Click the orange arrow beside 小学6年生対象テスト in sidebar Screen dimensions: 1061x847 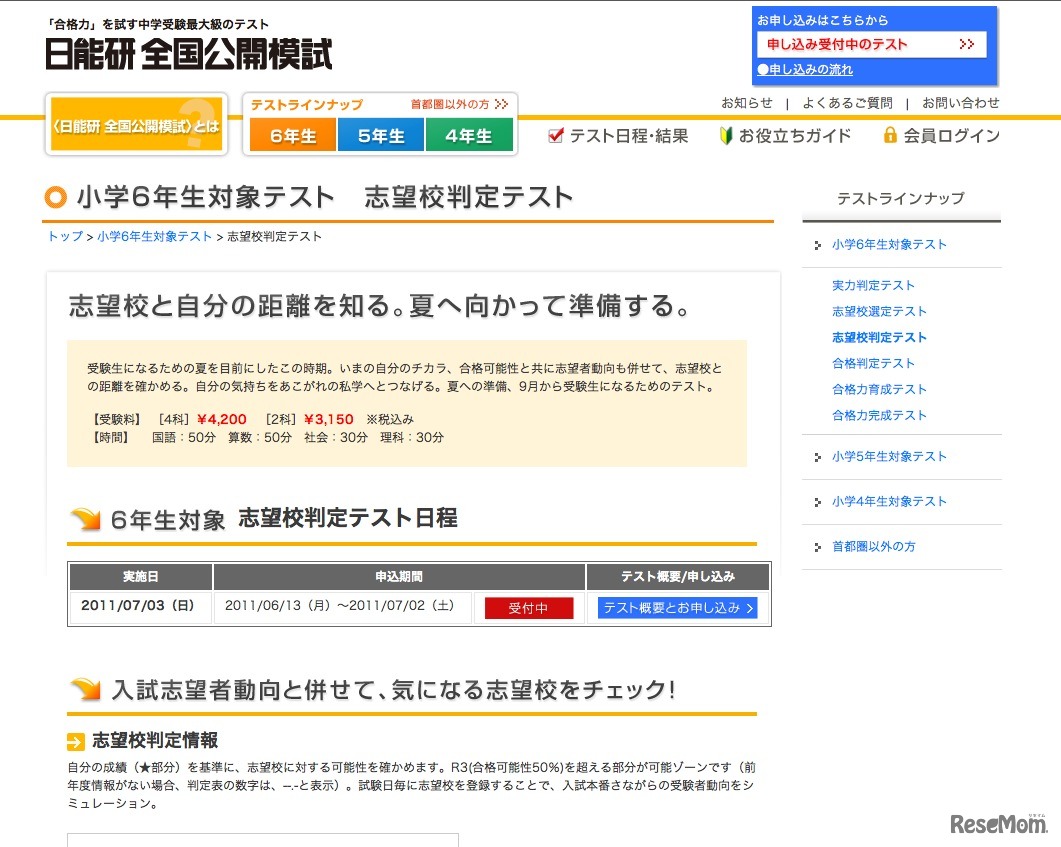(x=818, y=244)
